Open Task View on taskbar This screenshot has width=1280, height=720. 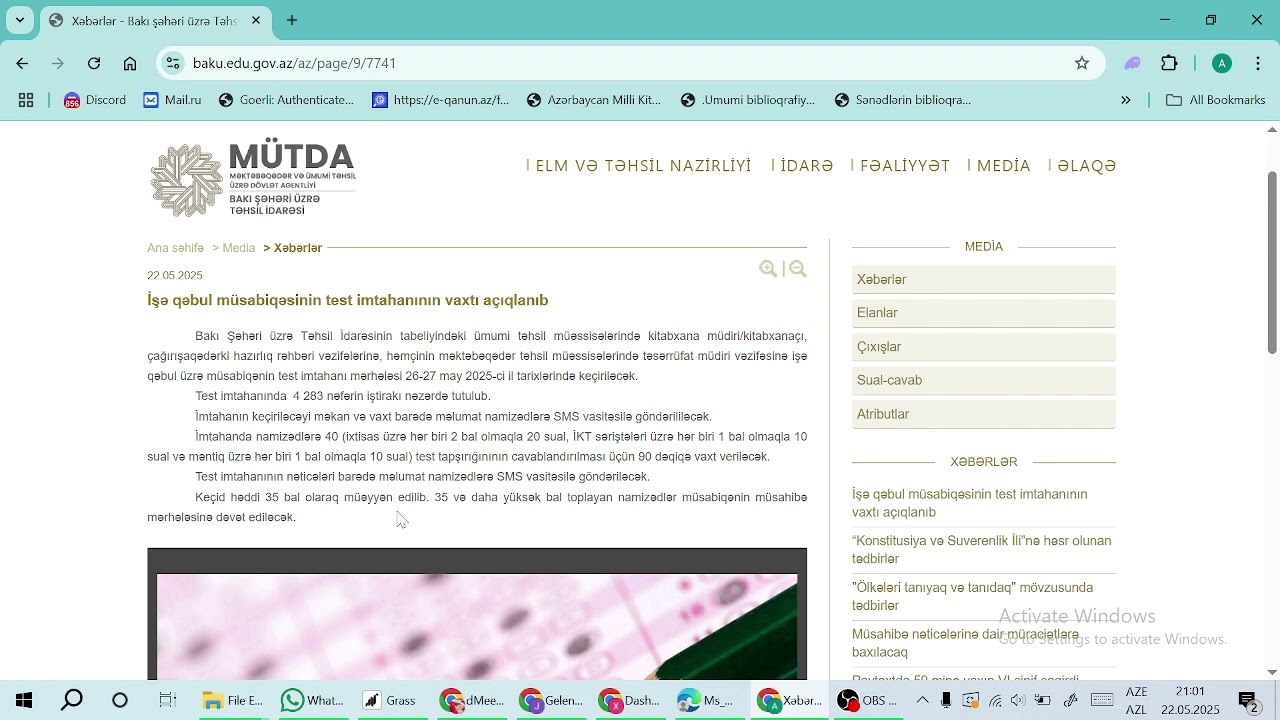167,700
